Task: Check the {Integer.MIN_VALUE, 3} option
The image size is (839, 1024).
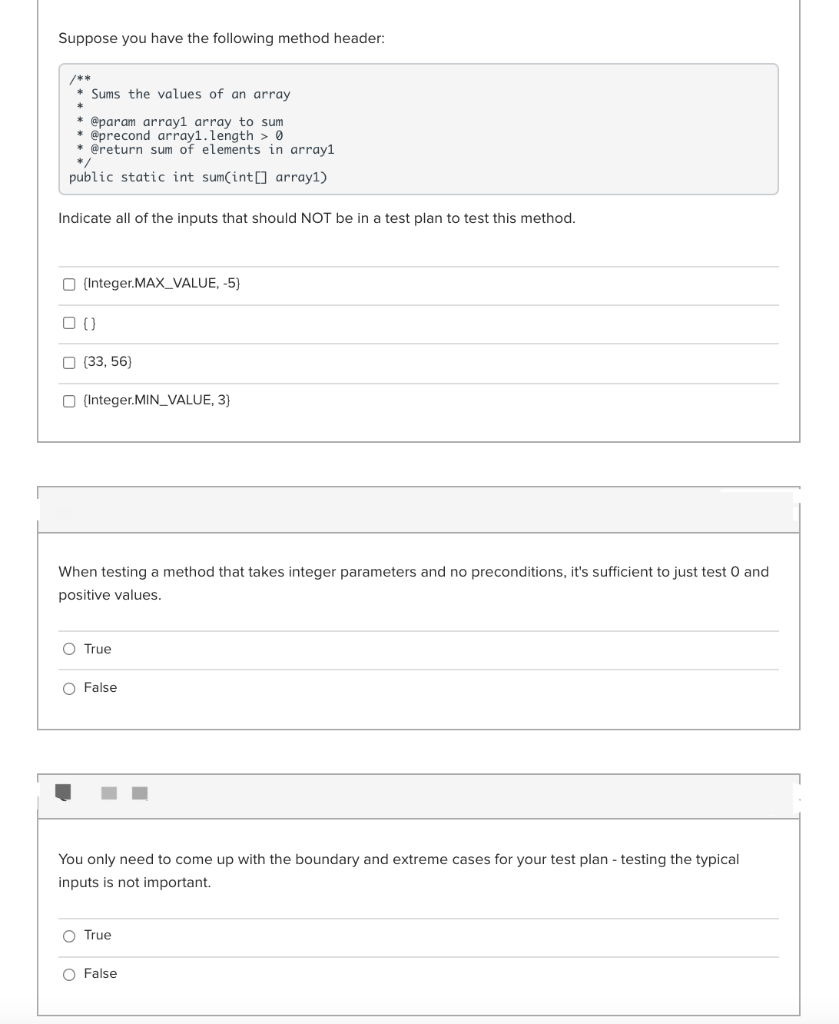Action: coord(68,399)
